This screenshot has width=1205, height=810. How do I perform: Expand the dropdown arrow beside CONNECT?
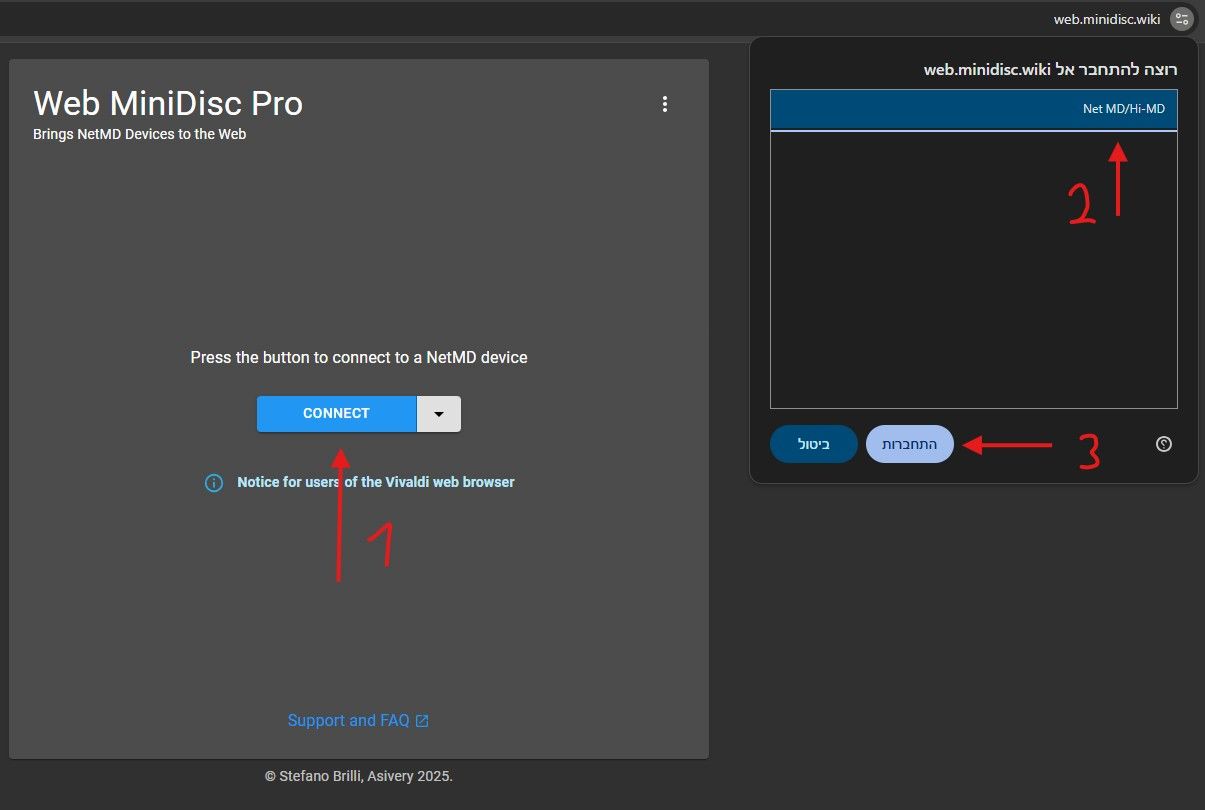(x=438, y=414)
